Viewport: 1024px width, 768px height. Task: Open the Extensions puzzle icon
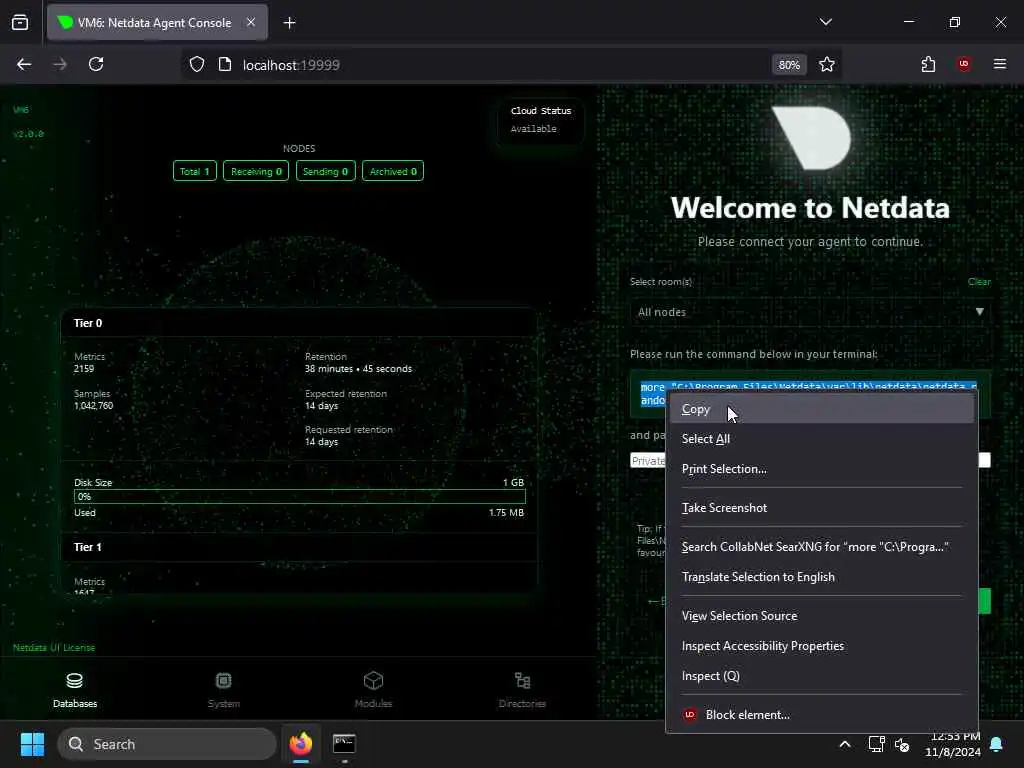point(928,65)
